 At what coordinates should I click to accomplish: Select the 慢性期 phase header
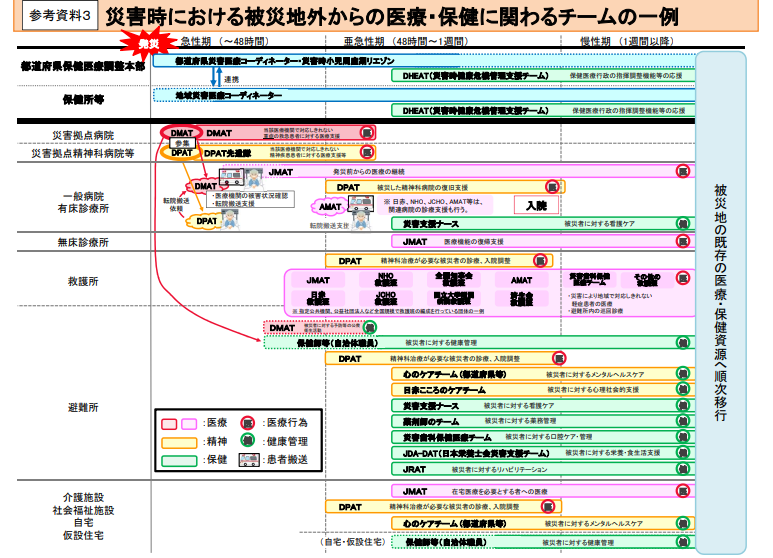point(627,41)
